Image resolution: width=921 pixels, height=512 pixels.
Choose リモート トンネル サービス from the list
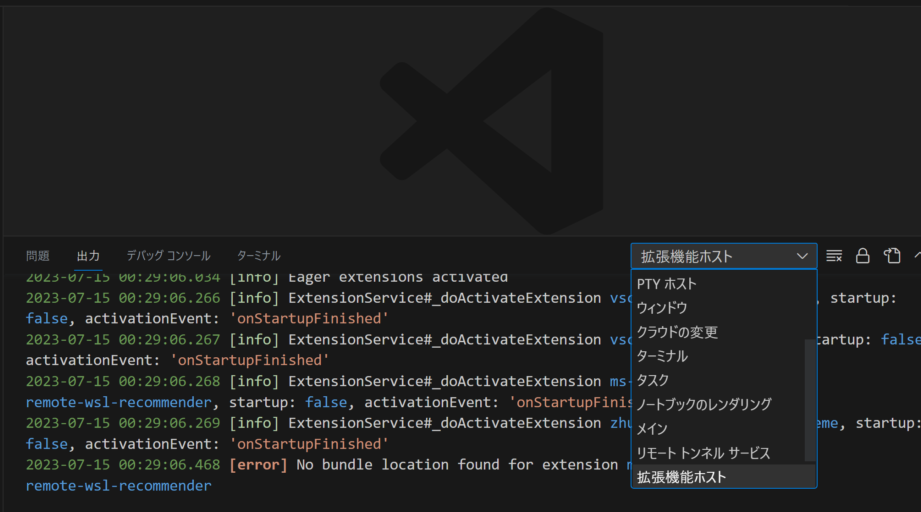tap(703, 453)
